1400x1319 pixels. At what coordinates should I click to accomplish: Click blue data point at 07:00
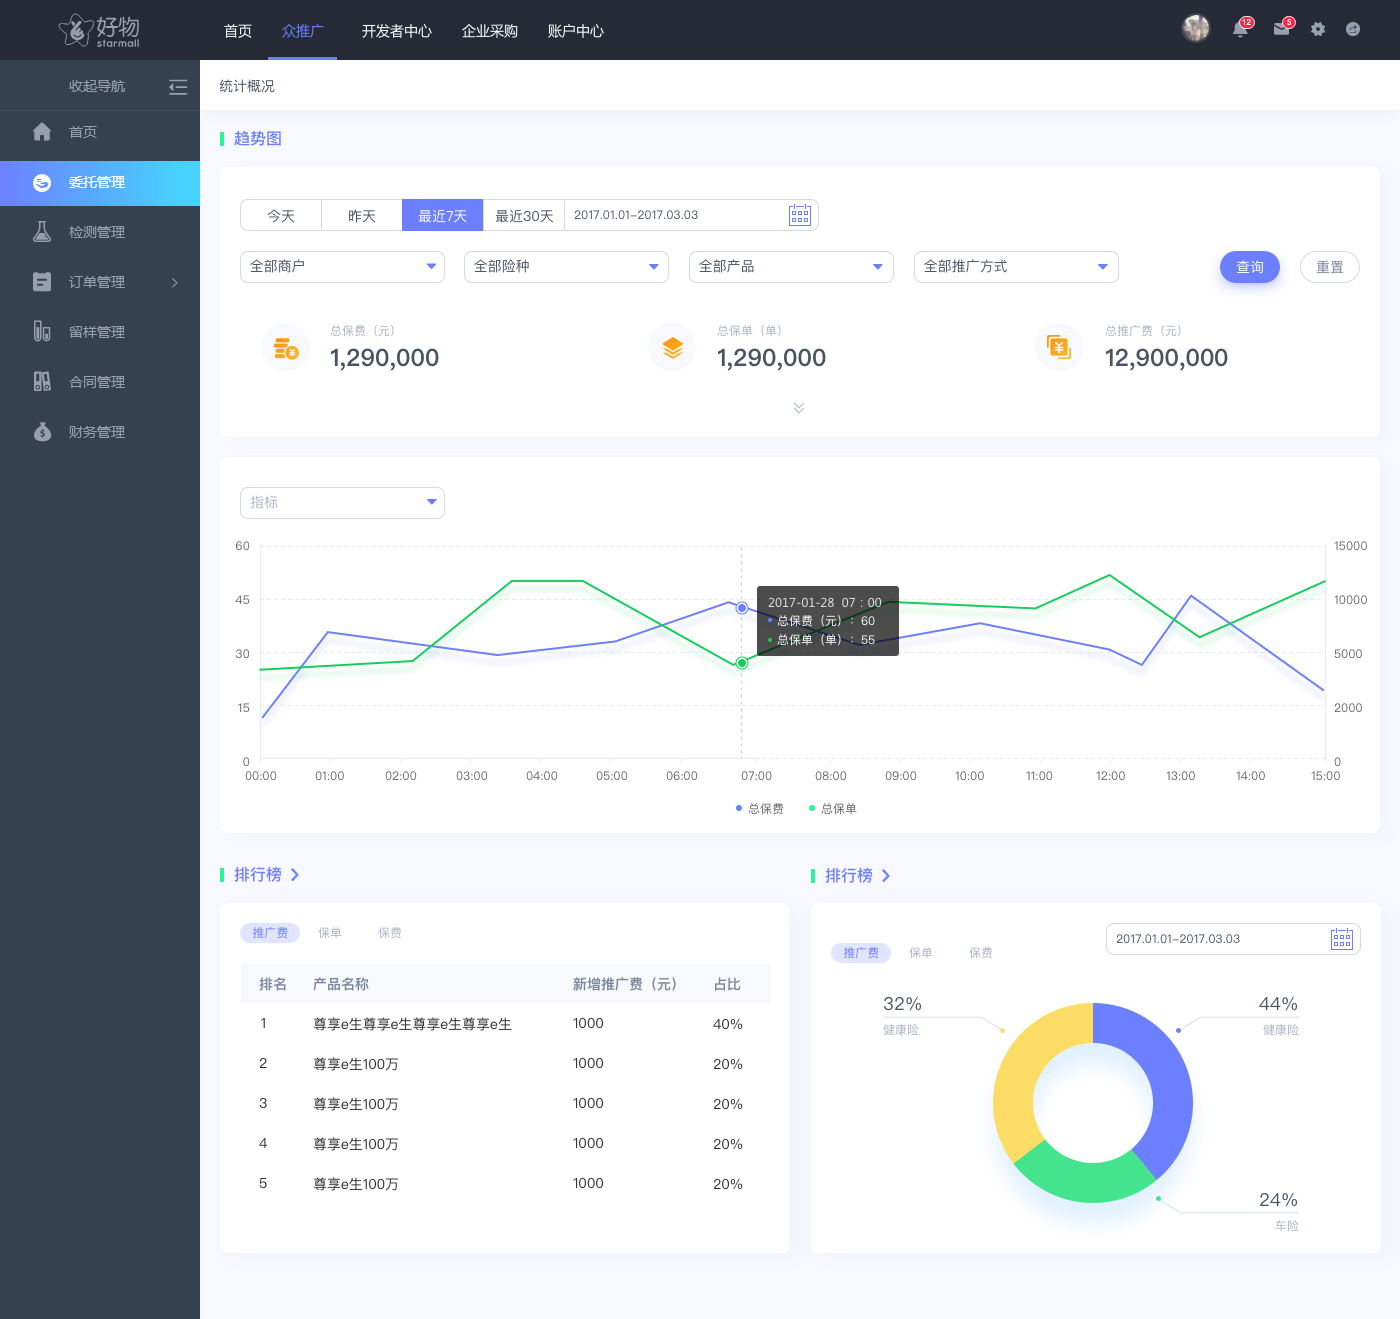(742, 608)
